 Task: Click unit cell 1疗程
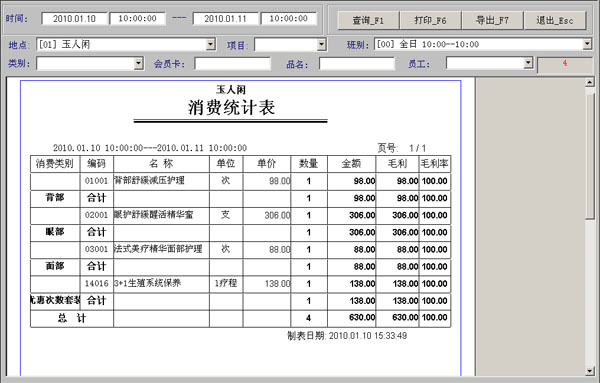(x=226, y=283)
